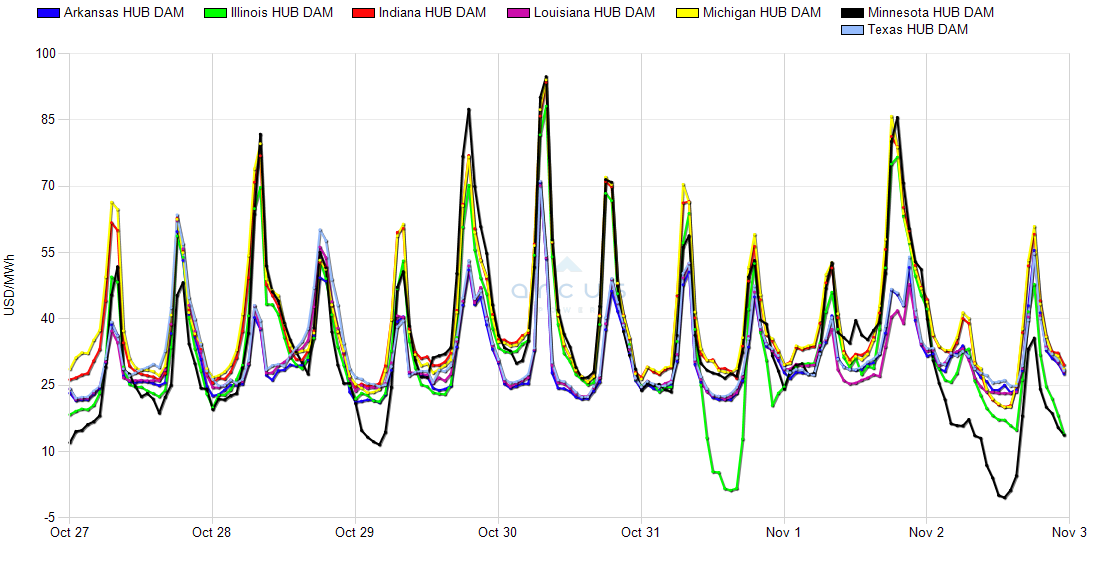Toggle Texas HUB DAM legend text
The height and width of the screenshot is (570, 1100).
pyautogui.click(x=917, y=30)
